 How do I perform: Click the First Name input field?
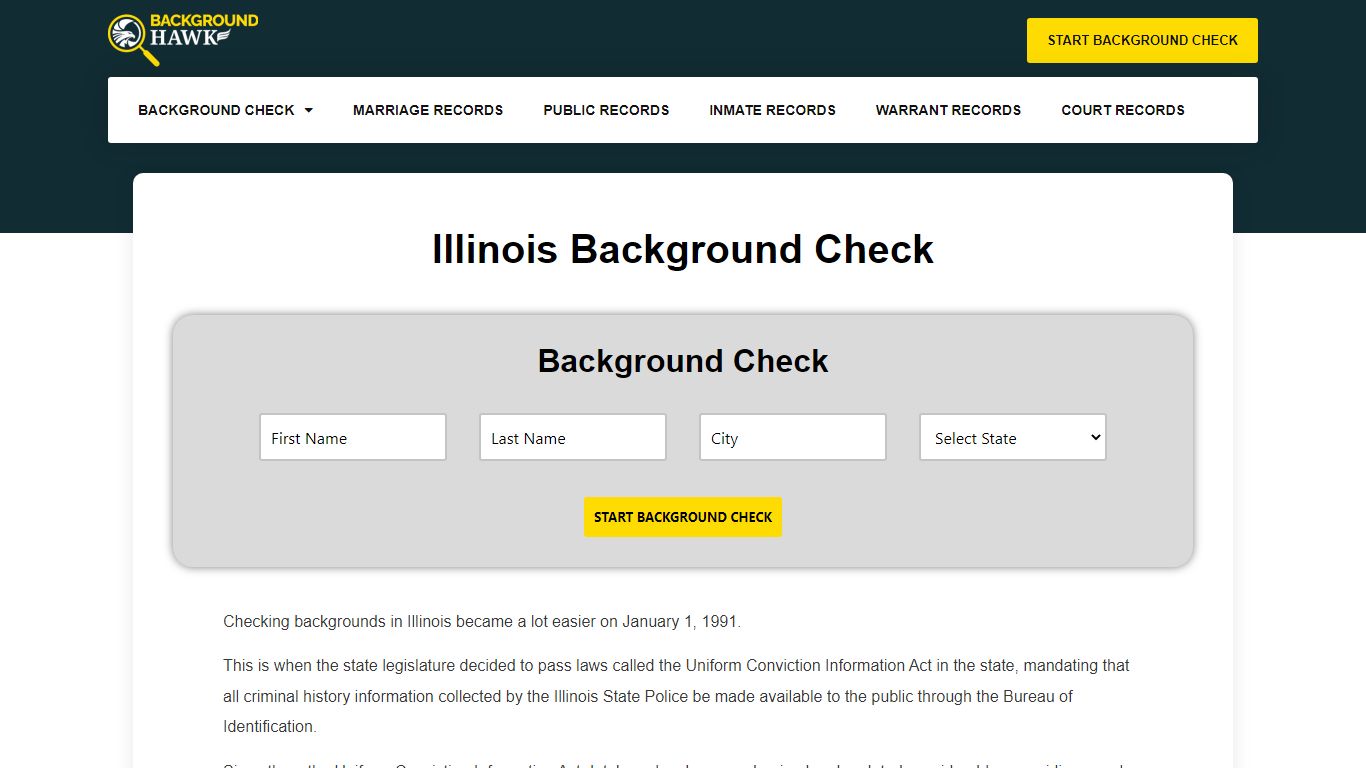352,437
